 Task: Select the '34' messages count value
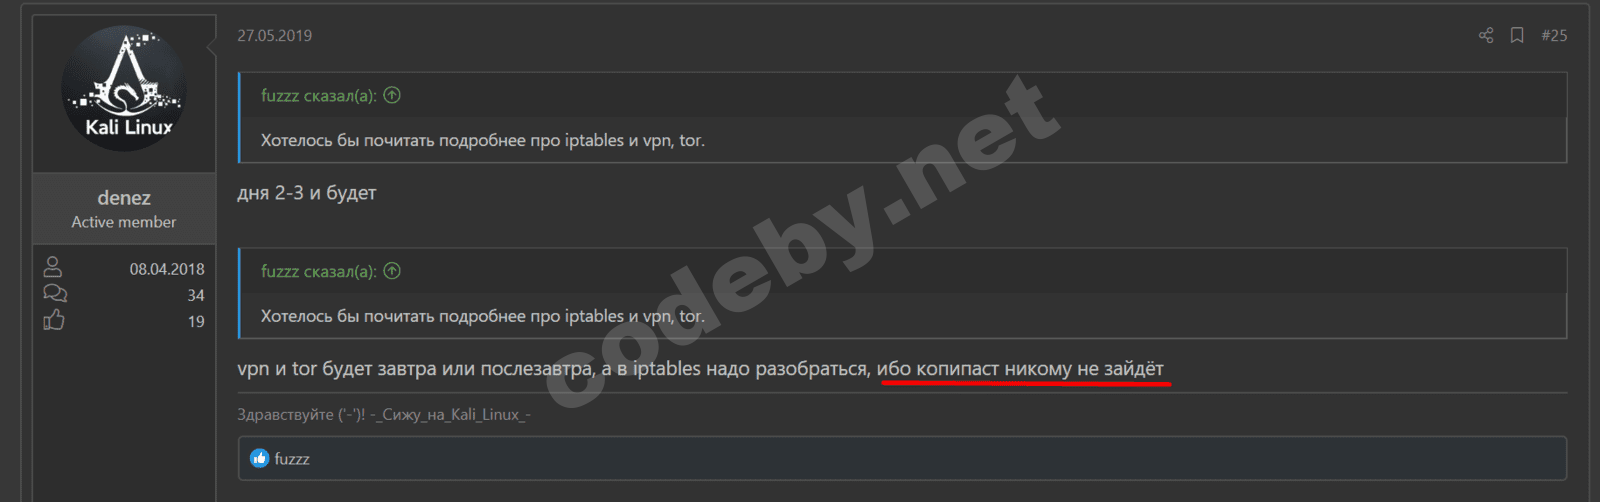[196, 295]
